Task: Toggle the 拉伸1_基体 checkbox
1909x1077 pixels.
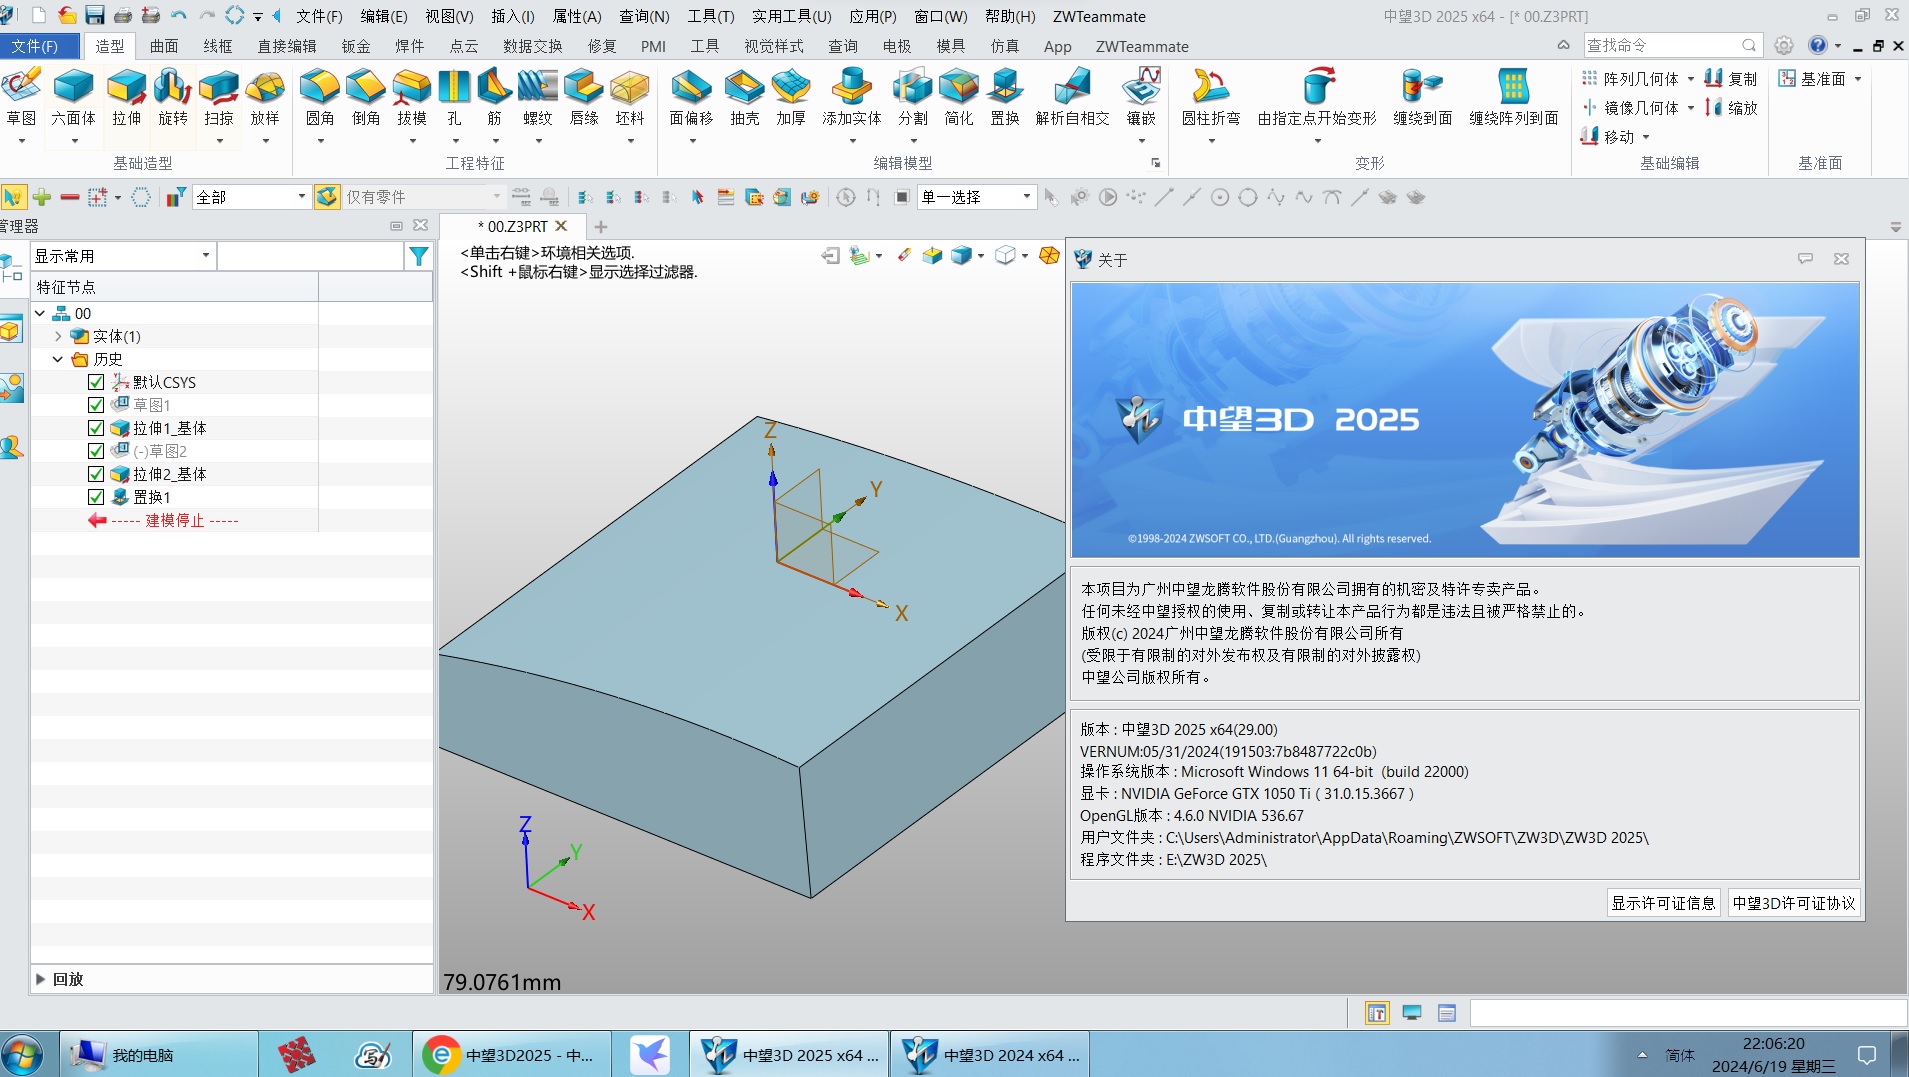Action: tap(96, 428)
